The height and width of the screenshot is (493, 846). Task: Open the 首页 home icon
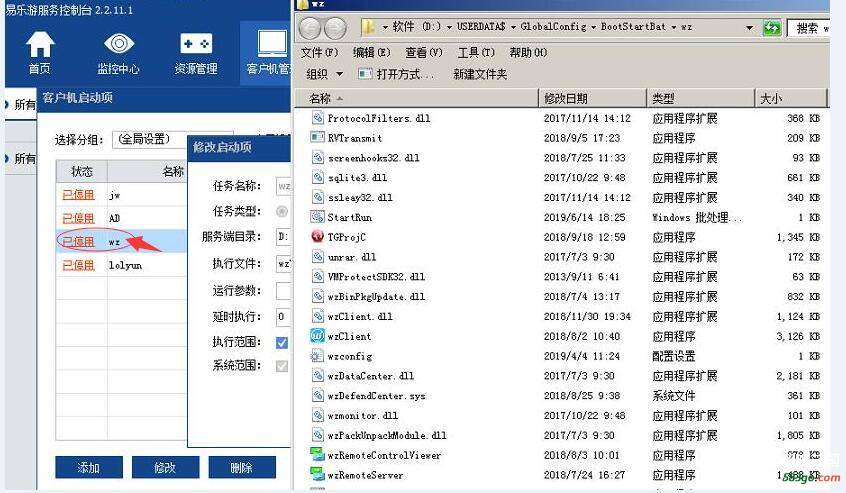40,44
